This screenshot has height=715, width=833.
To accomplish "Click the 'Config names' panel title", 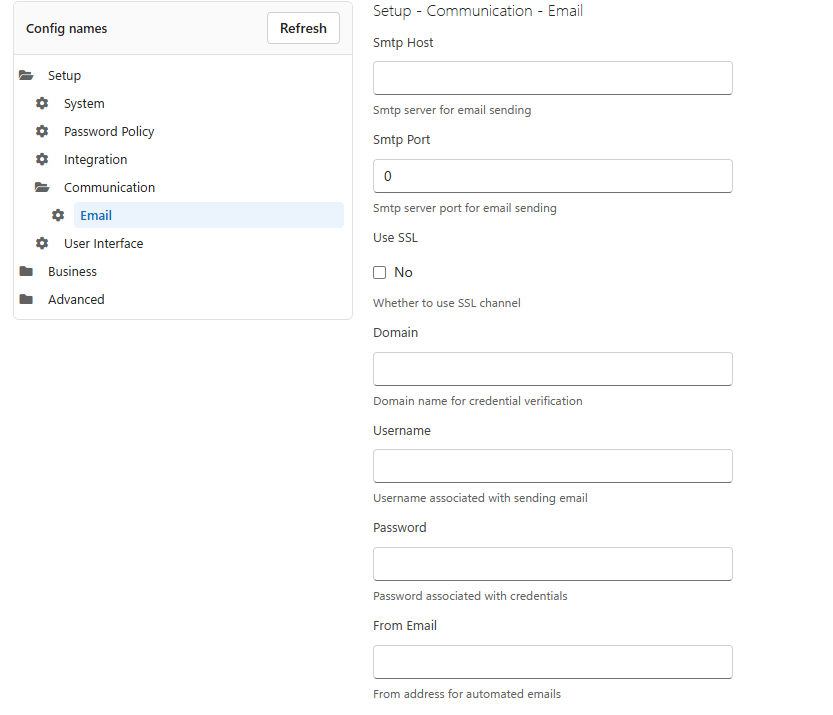I will [66, 29].
